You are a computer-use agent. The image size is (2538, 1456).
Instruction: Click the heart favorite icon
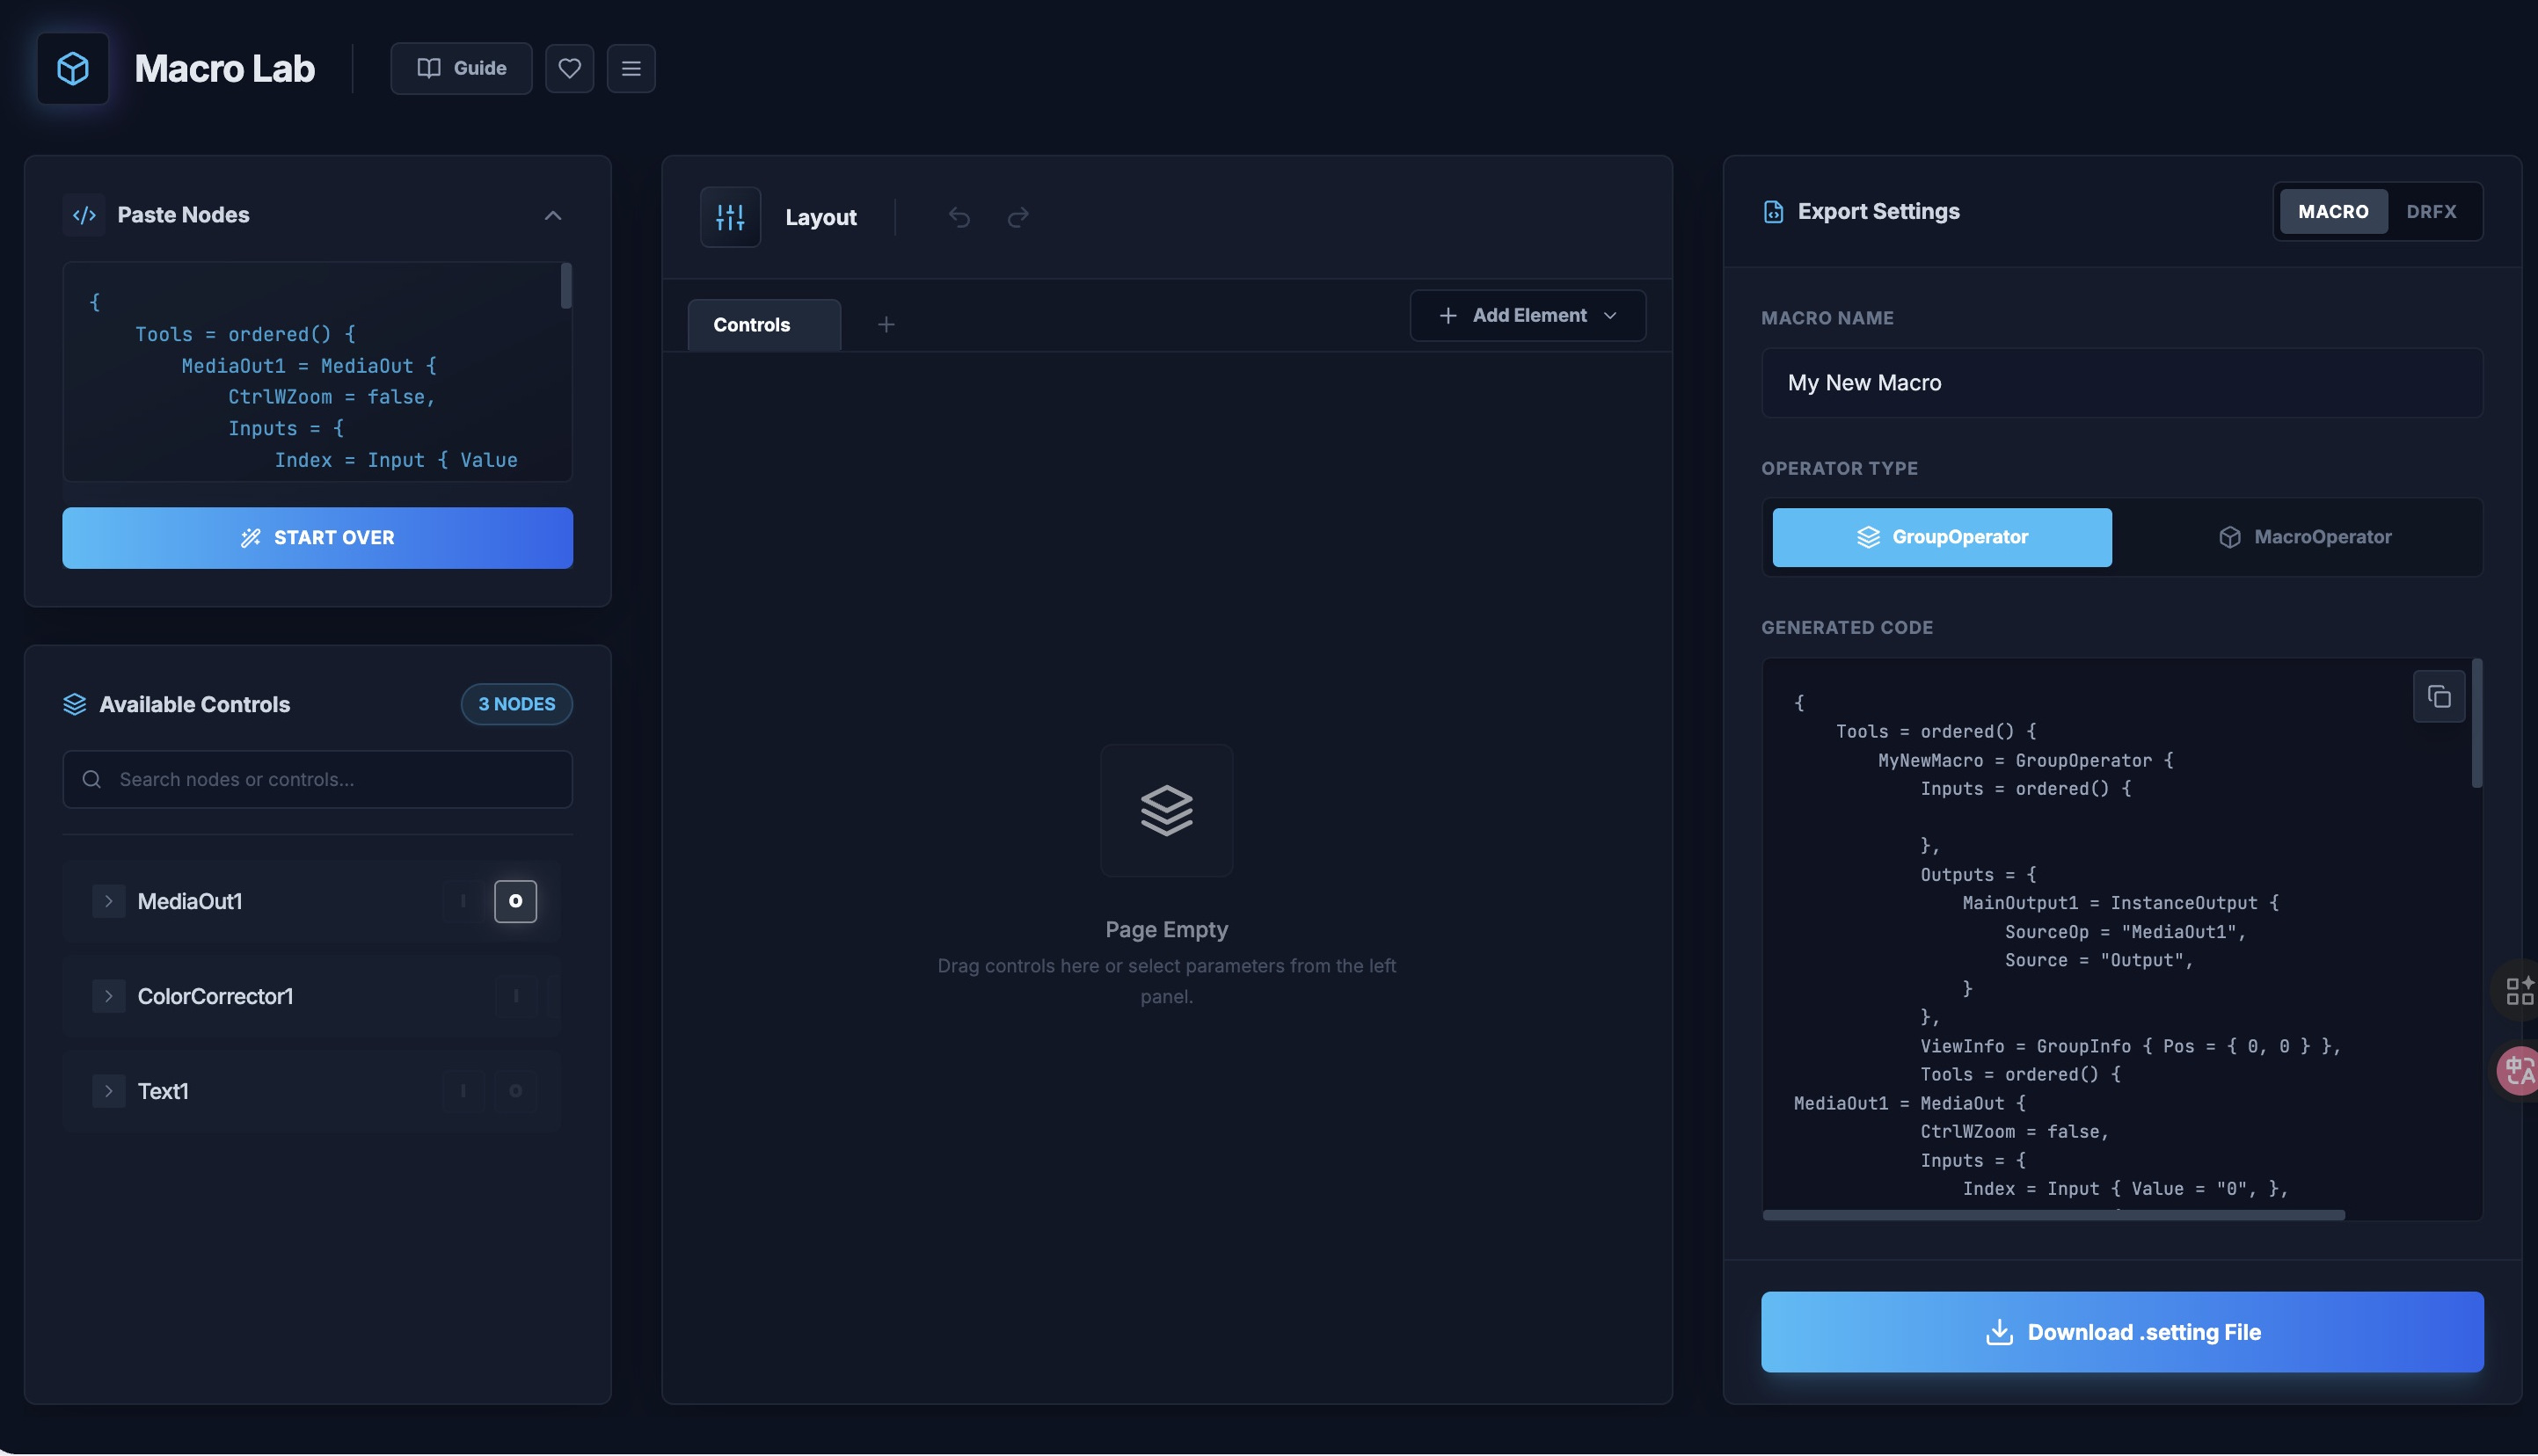[569, 68]
